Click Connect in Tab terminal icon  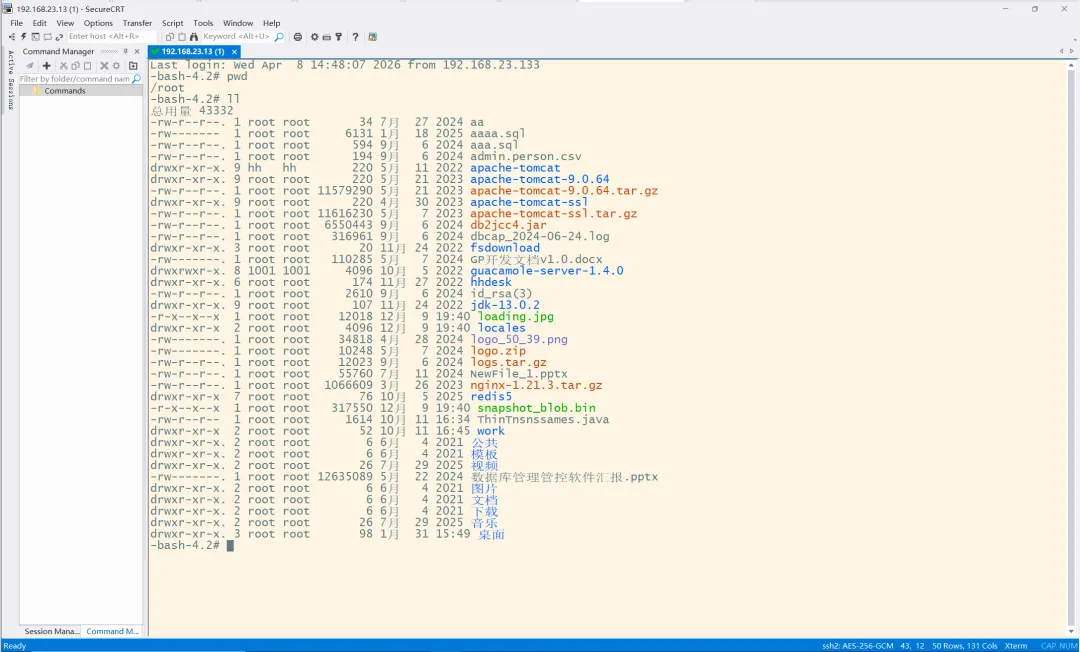36,37
